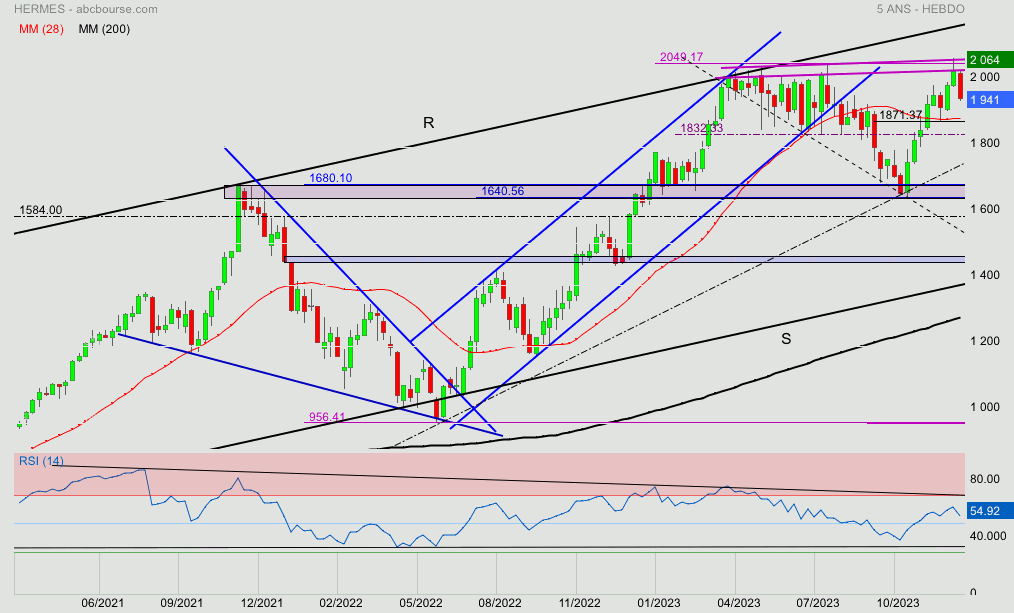Click the "07/2023" date axis label

click(x=816, y=603)
